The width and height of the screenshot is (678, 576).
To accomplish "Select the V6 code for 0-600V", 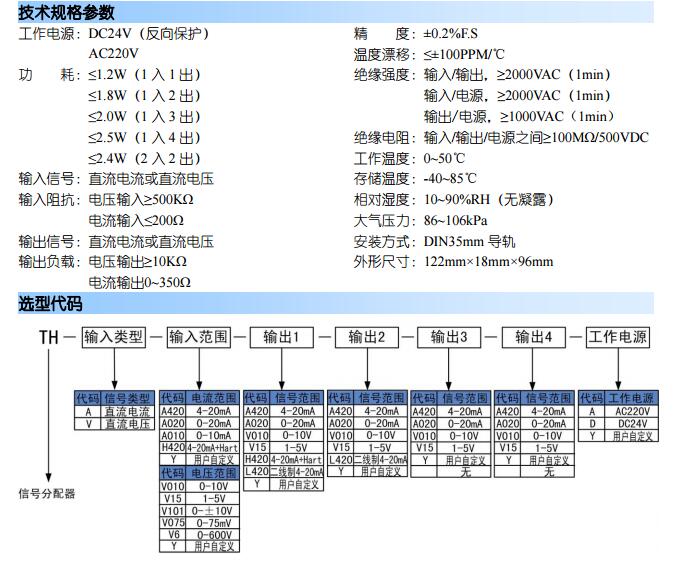I will pyautogui.click(x=173, y=534).
